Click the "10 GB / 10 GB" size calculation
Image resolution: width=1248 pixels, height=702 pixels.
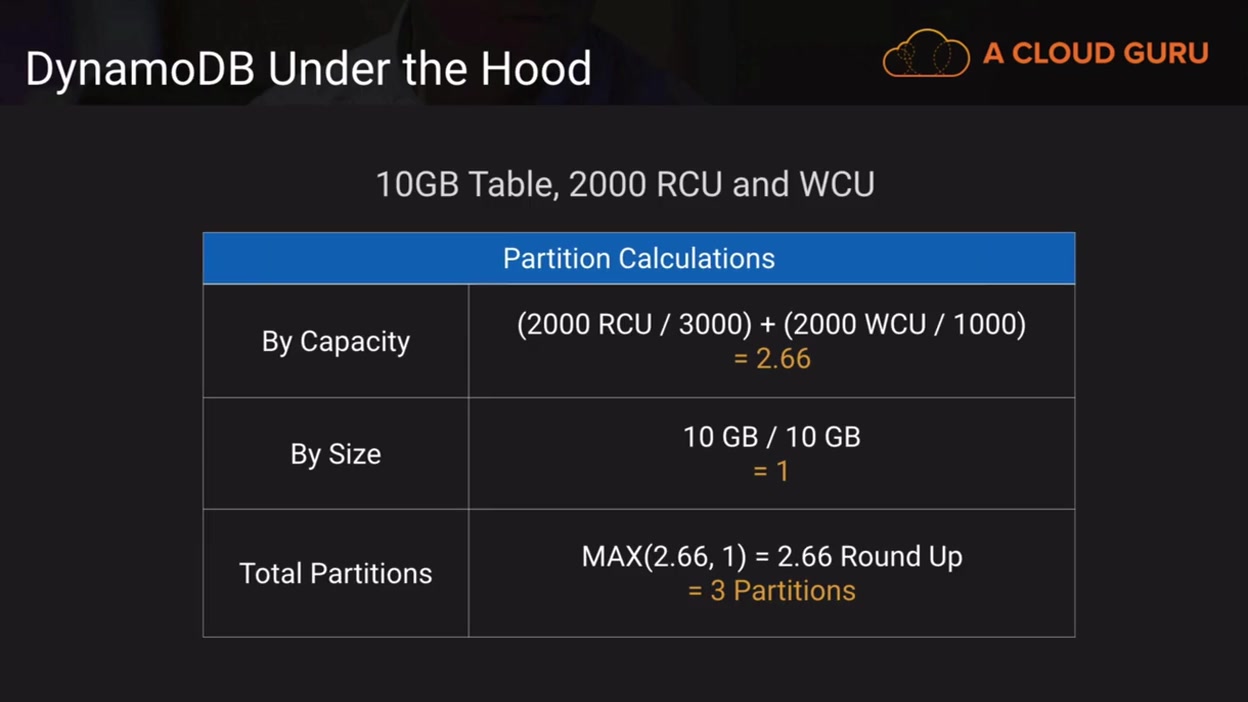pos(771,437)
